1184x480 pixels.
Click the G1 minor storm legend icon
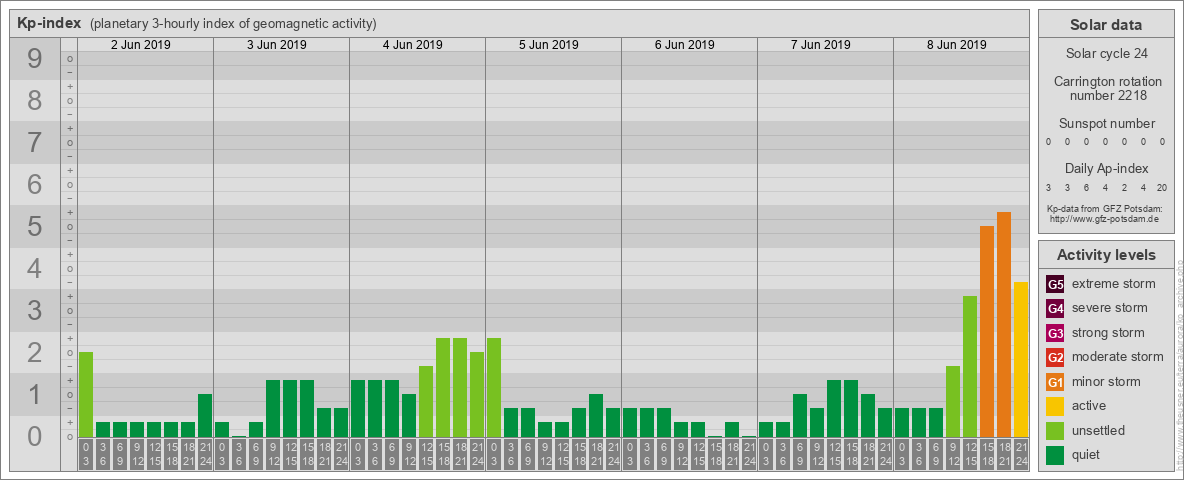[x=1056, y=381]
